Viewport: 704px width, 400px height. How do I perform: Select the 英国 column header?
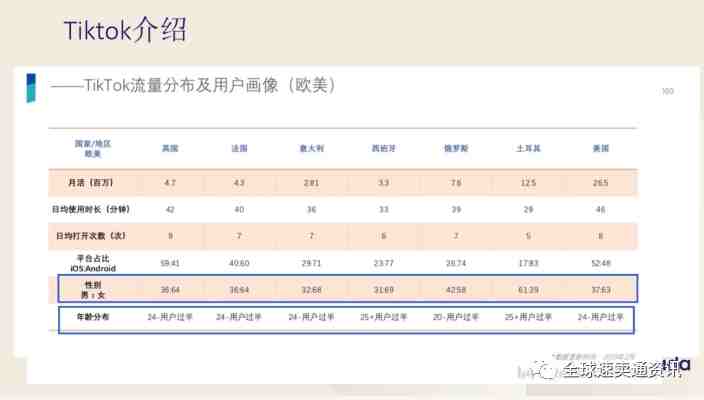point(170,148)
